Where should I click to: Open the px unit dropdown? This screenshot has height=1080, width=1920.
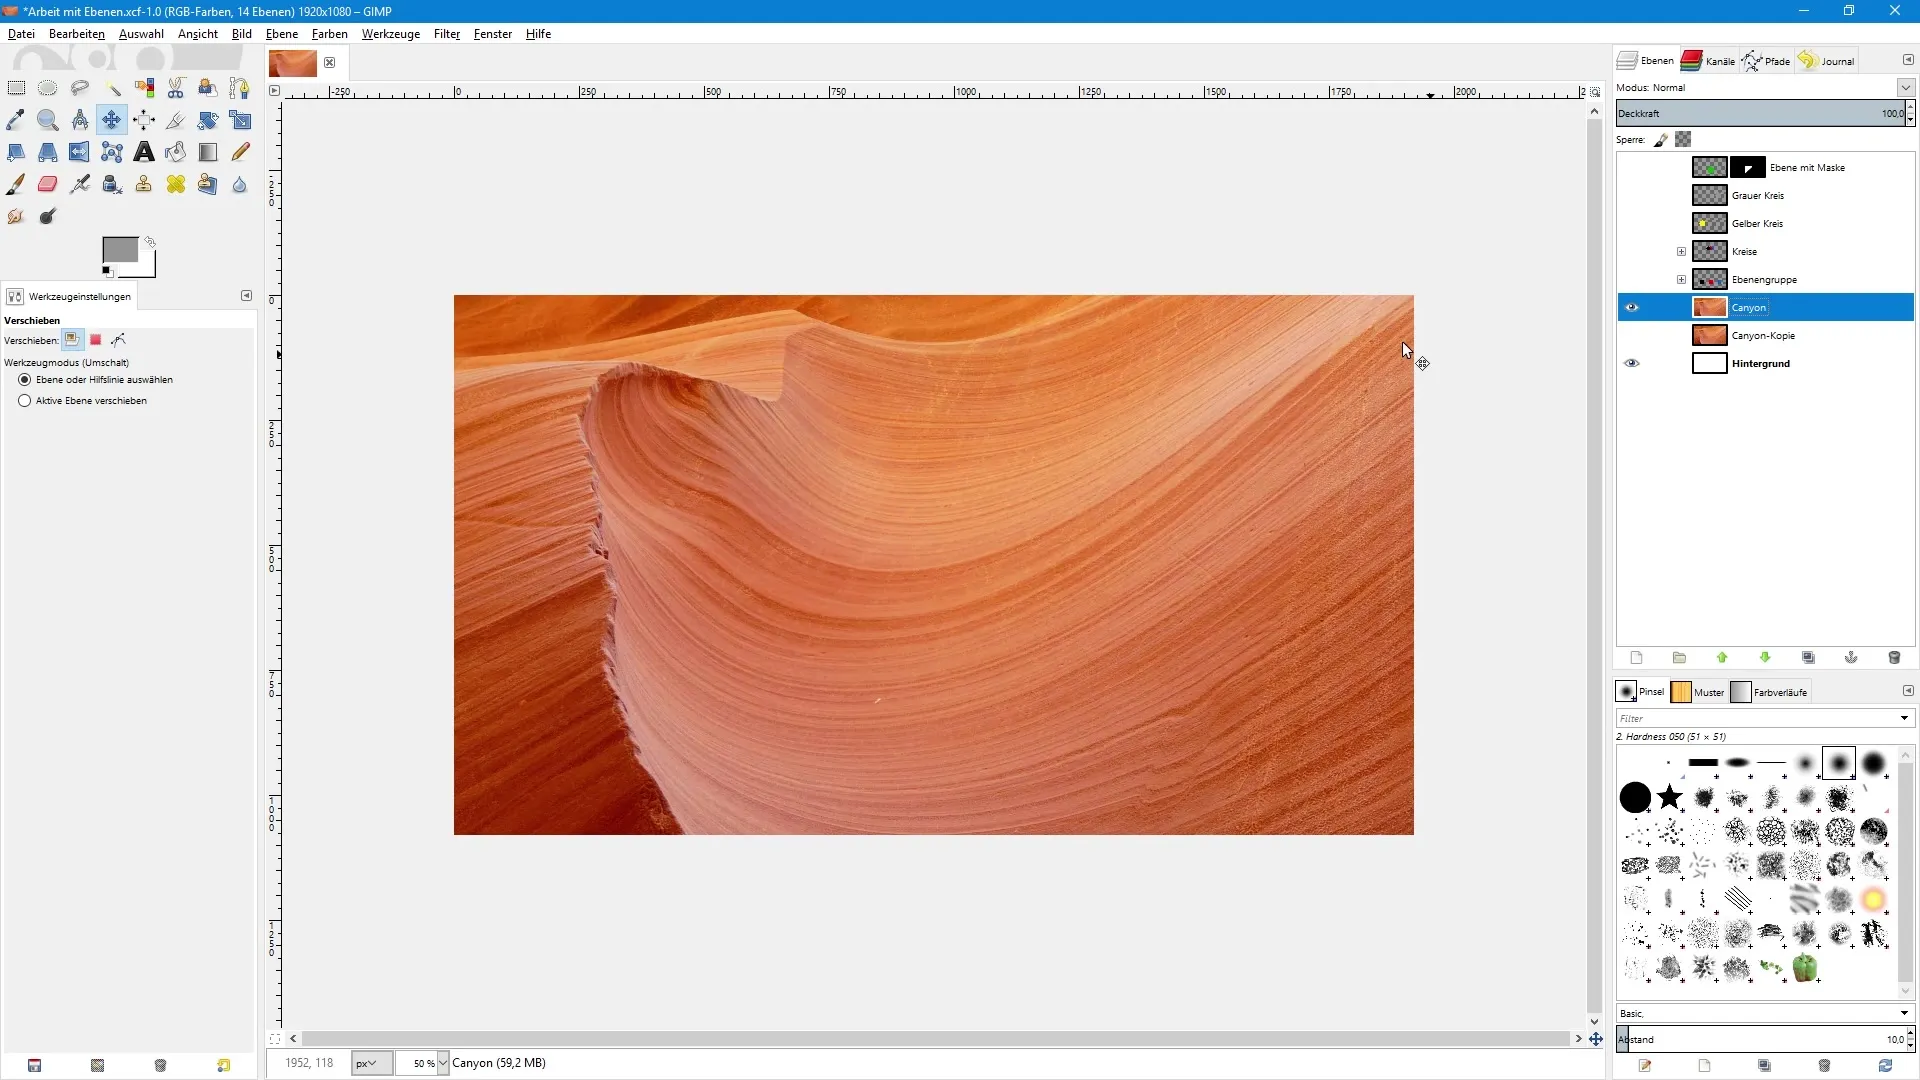372,1063
